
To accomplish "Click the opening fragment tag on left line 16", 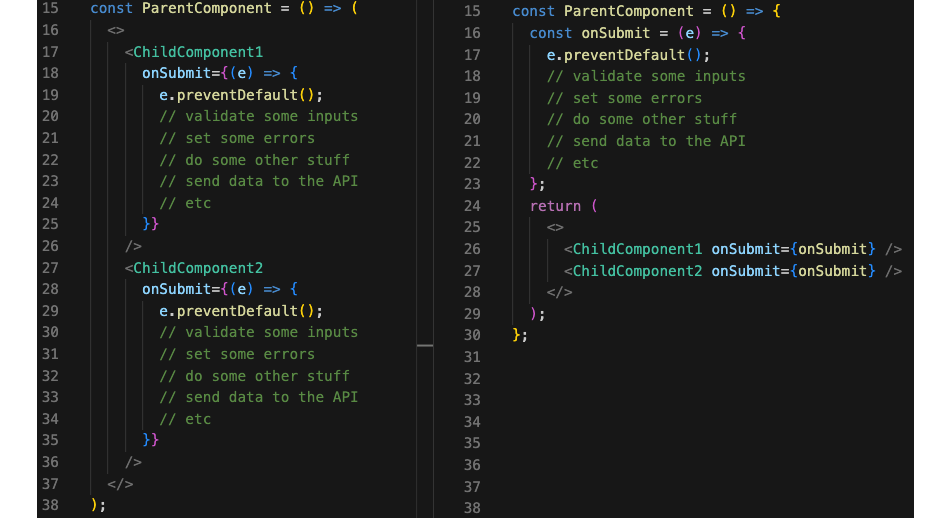I will pos(116,30).
